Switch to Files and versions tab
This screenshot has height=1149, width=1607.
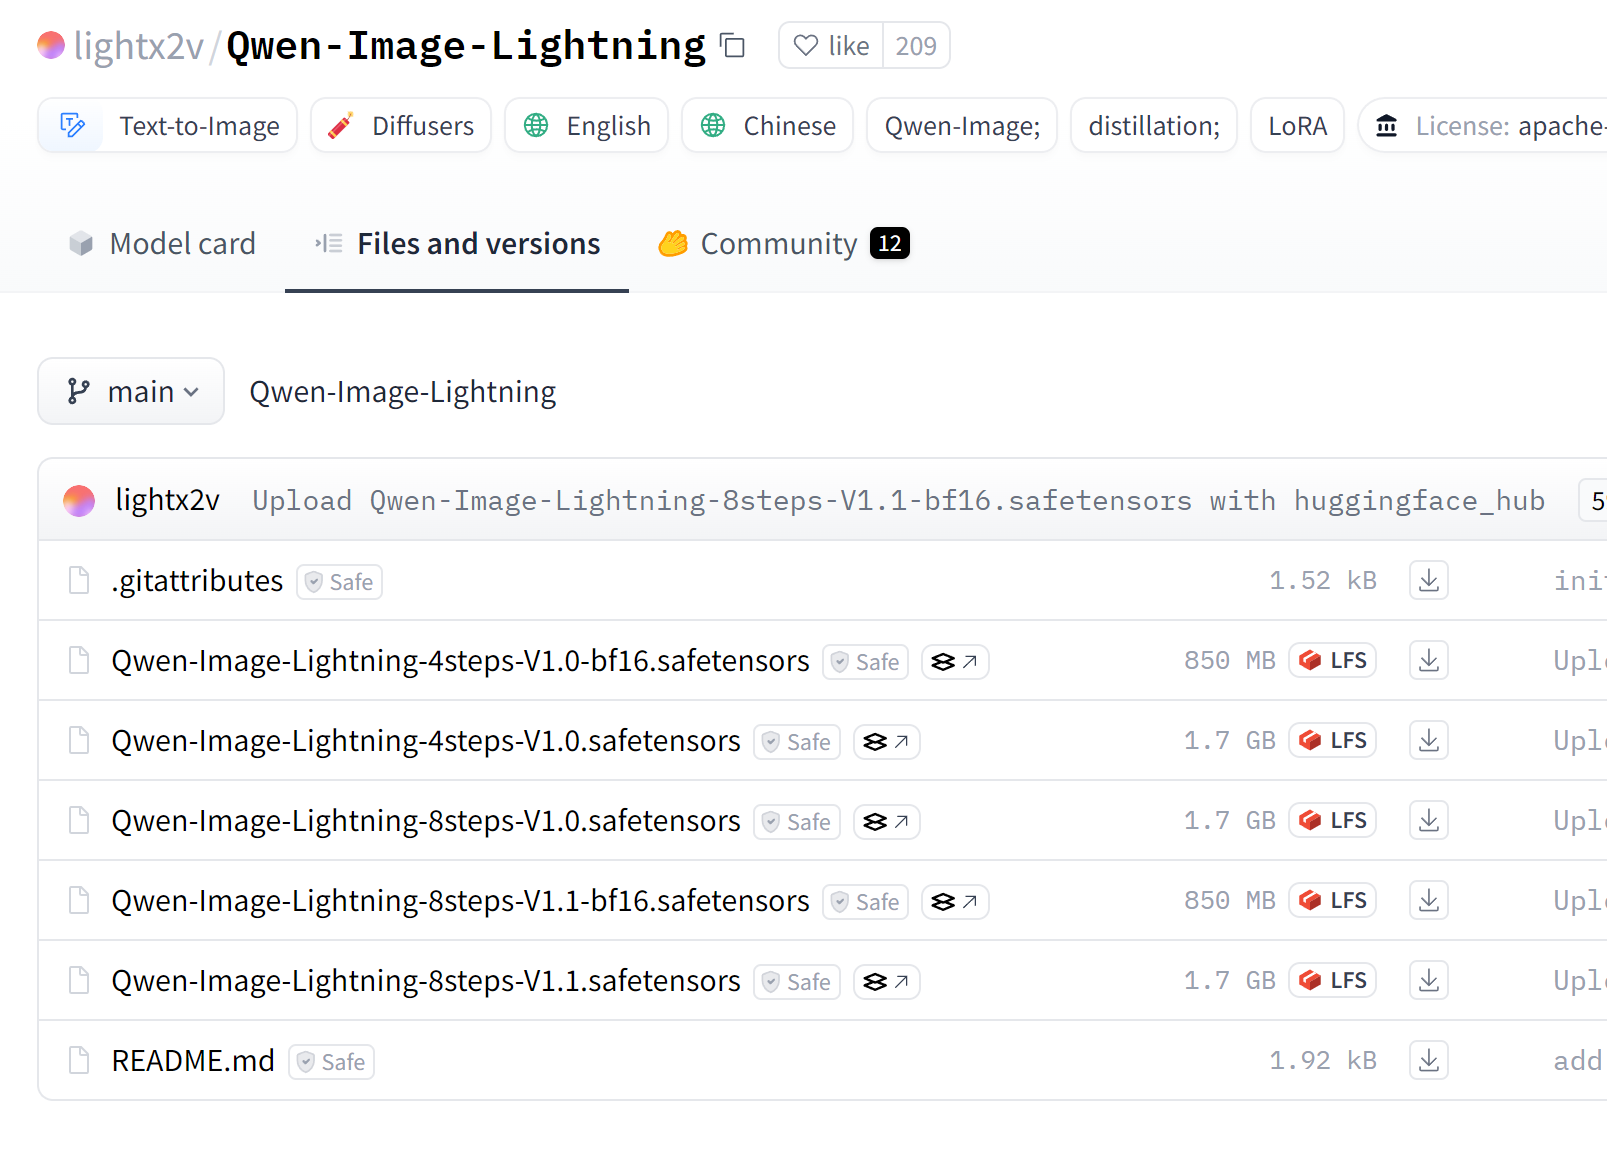tap(457, 244)
